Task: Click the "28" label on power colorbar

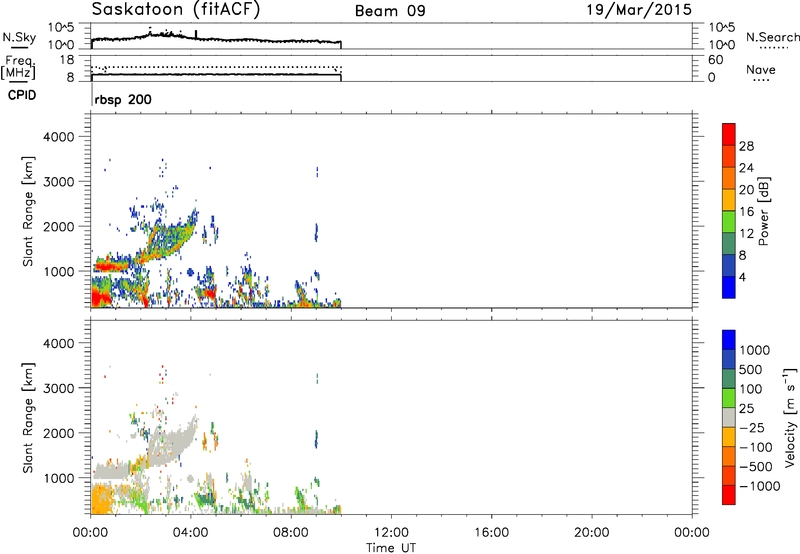Action: point(746,146)
